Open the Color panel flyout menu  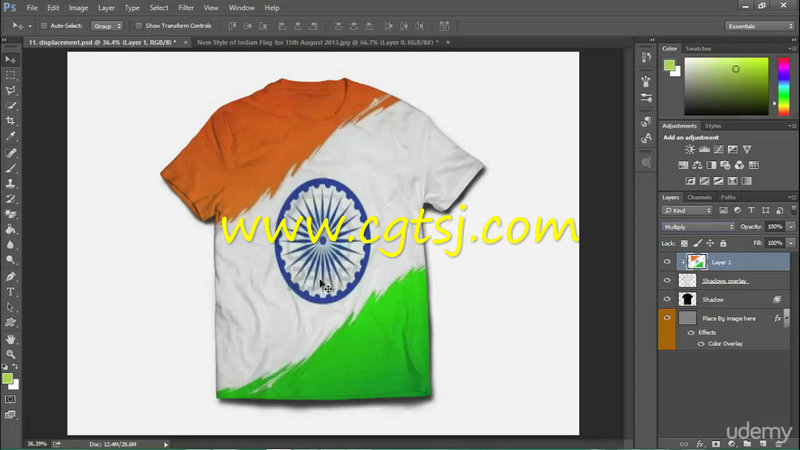(790, 48)
